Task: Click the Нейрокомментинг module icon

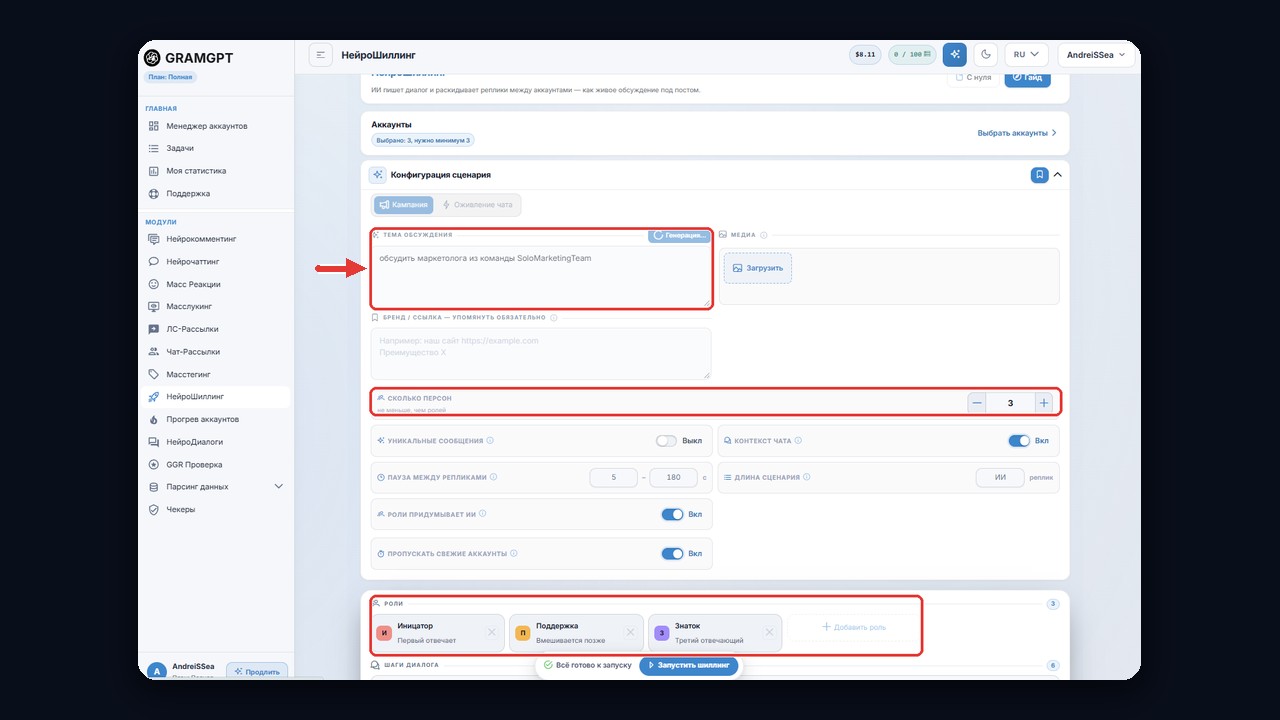Action: 154,239
